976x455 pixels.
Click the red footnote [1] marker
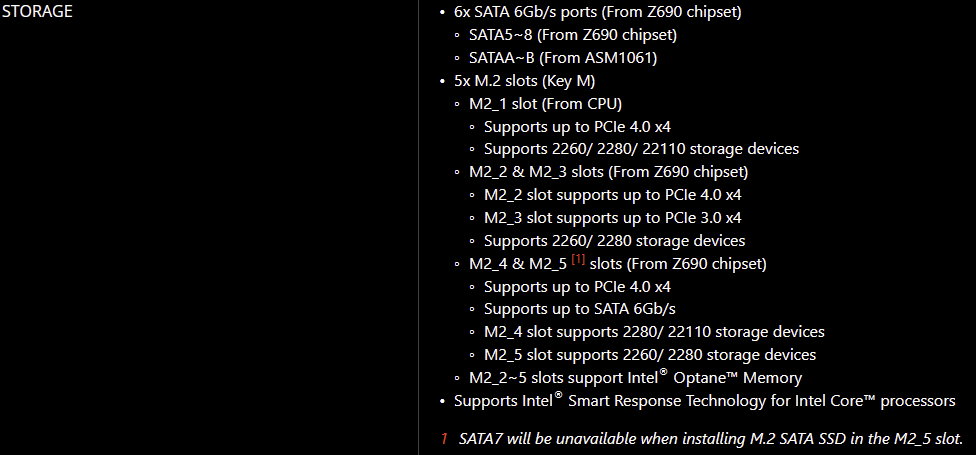578,260
